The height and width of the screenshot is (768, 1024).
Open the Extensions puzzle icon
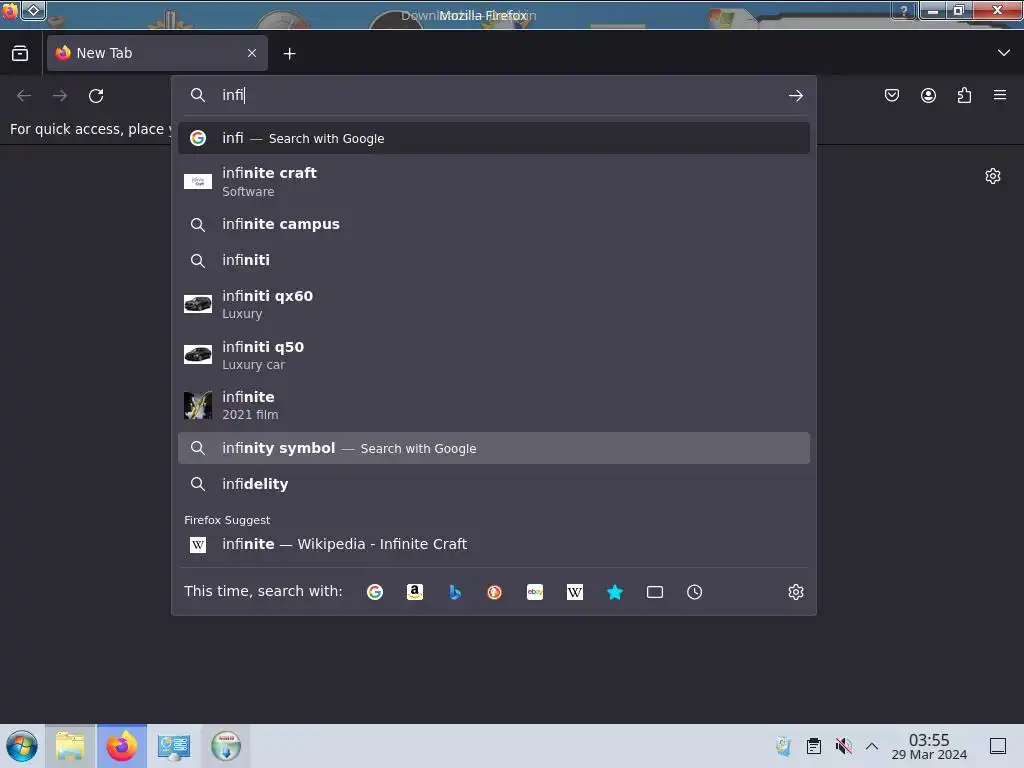pos(964,95)
